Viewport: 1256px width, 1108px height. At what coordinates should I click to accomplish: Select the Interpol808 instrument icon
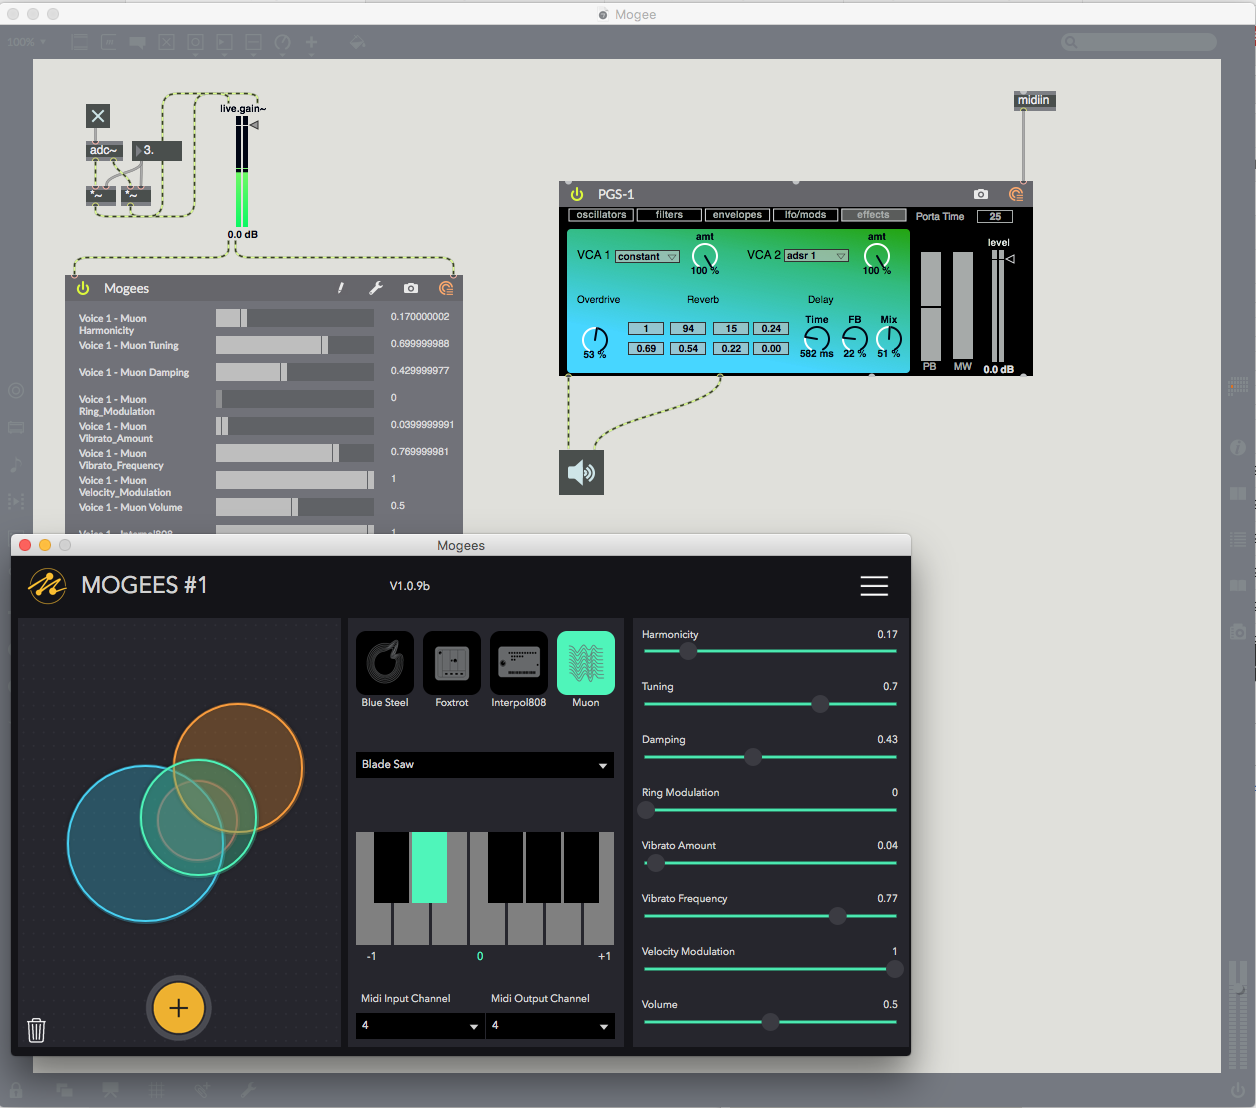click(x=518, y=663)
